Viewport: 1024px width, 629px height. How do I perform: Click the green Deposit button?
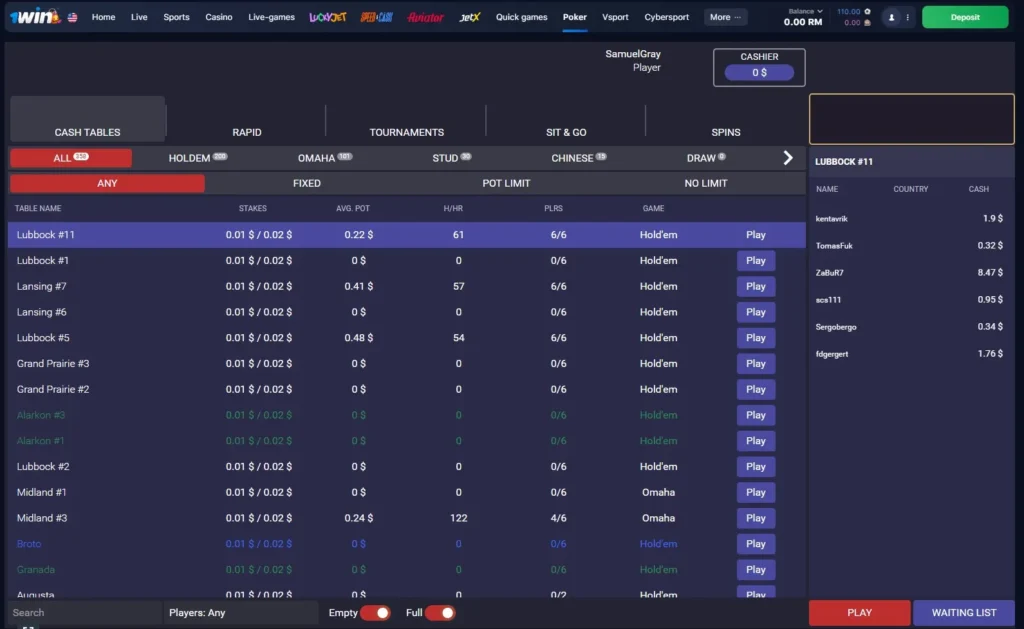(965, 17)
